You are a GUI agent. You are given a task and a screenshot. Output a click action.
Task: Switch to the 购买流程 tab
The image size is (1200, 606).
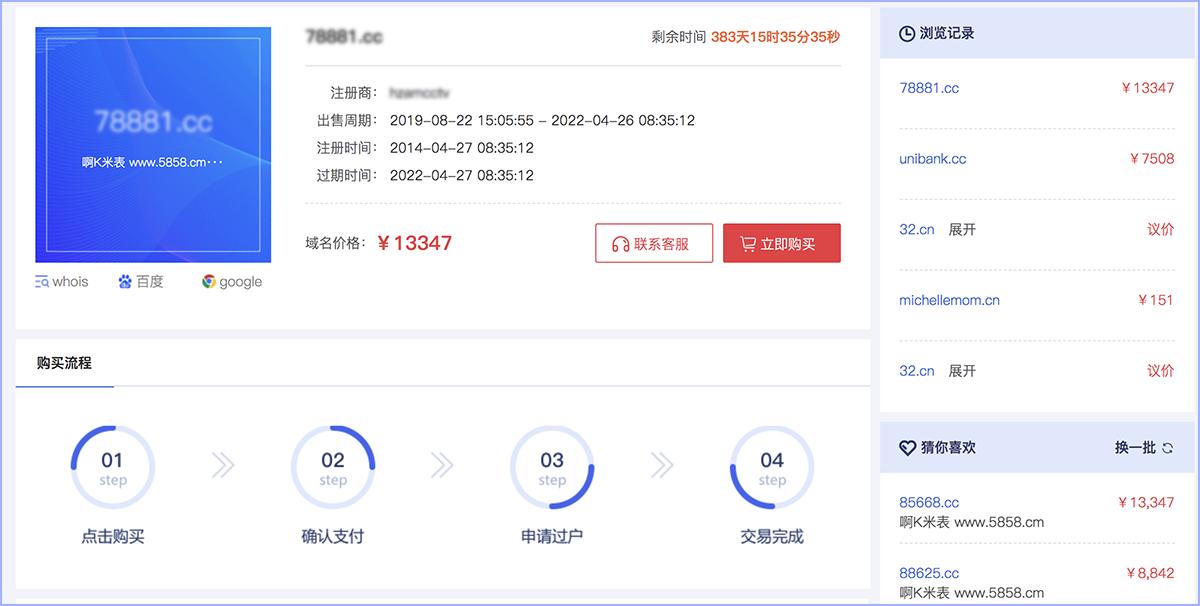pos(64,362)
